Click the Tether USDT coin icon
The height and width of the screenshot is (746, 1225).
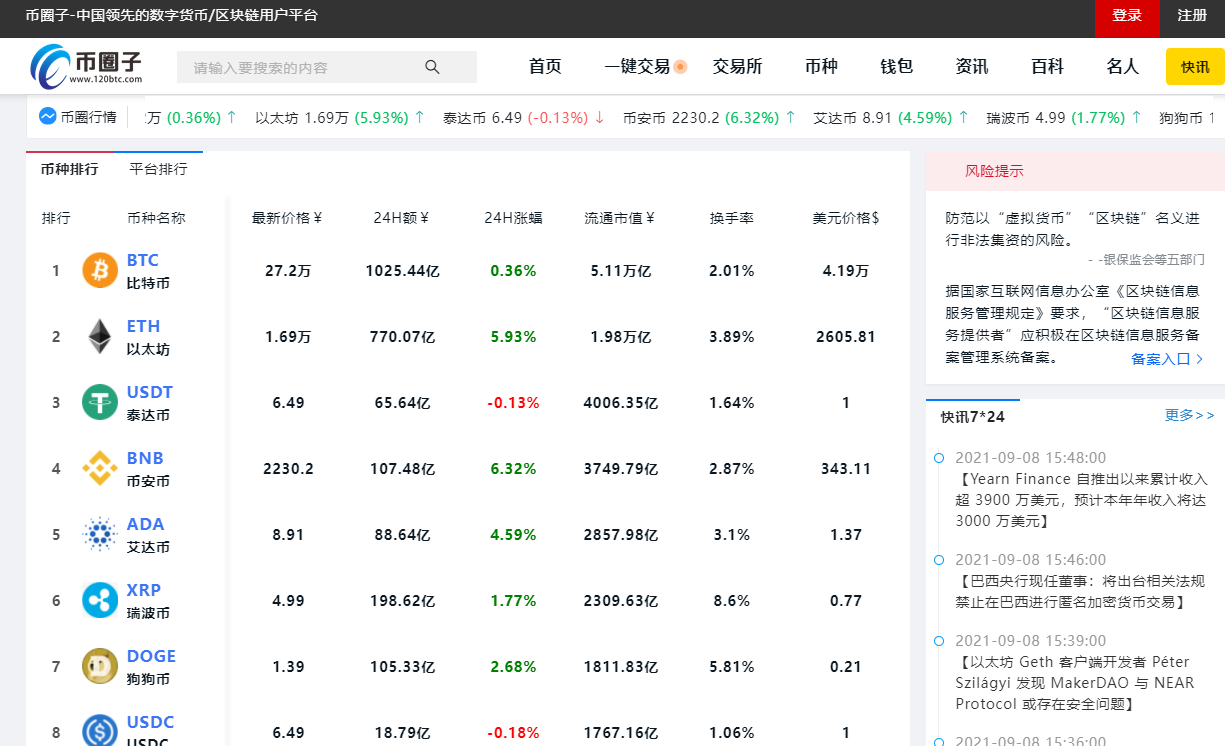tap(100, 402)
